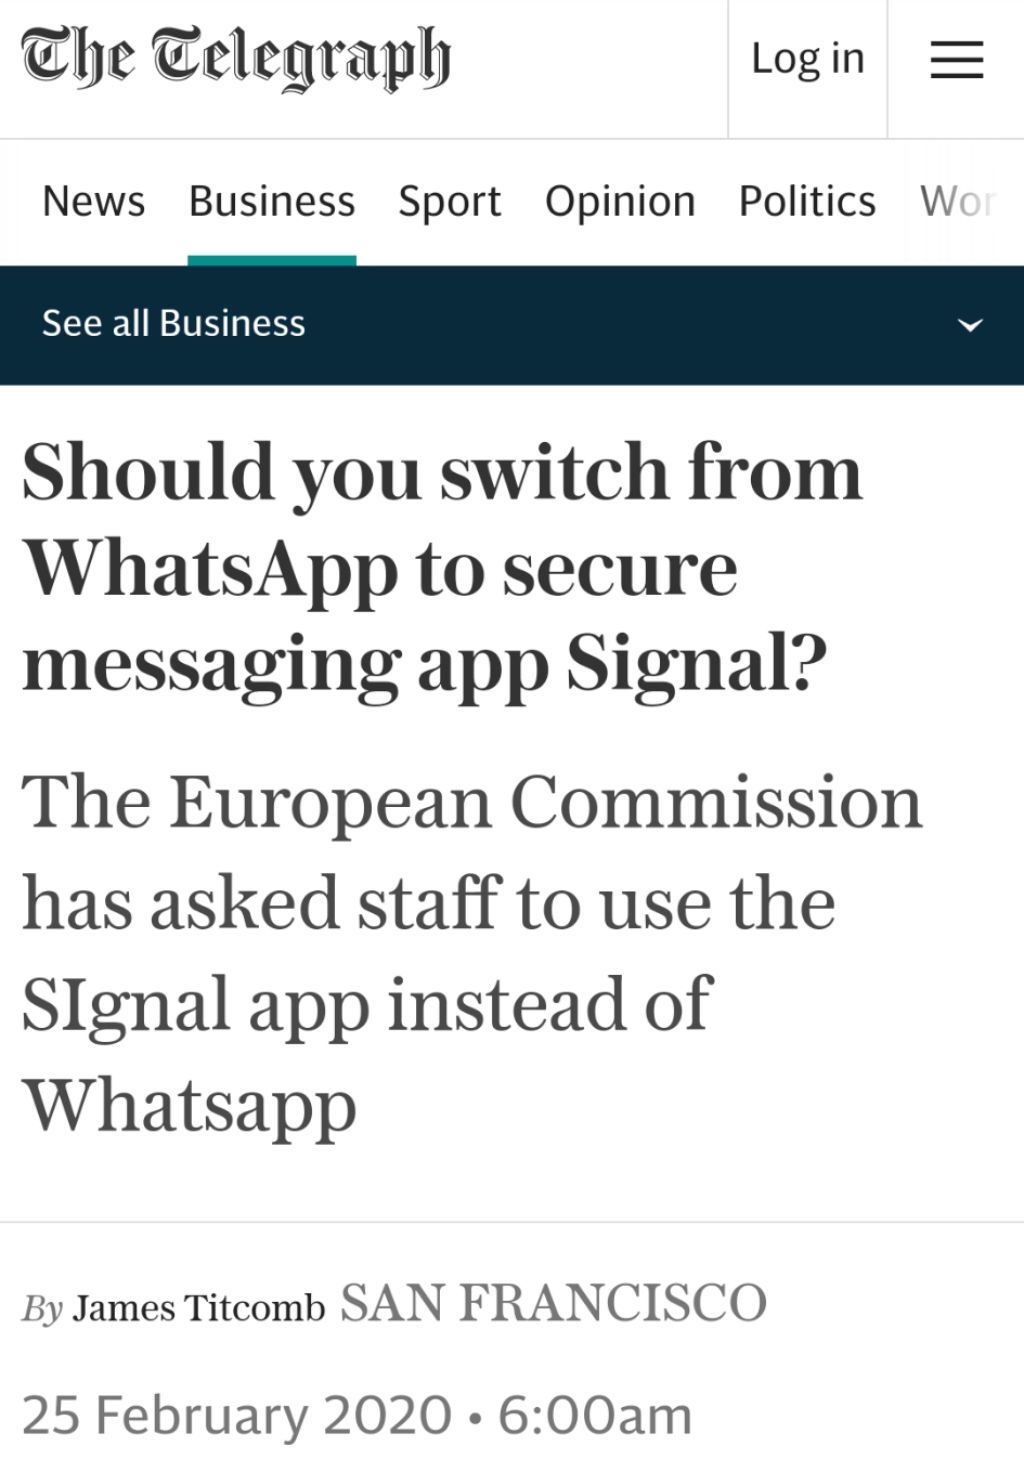Click the WhatsApp to Signal headline
Viewport: 1024px width, 1469px height.
[x=440, y=567]
